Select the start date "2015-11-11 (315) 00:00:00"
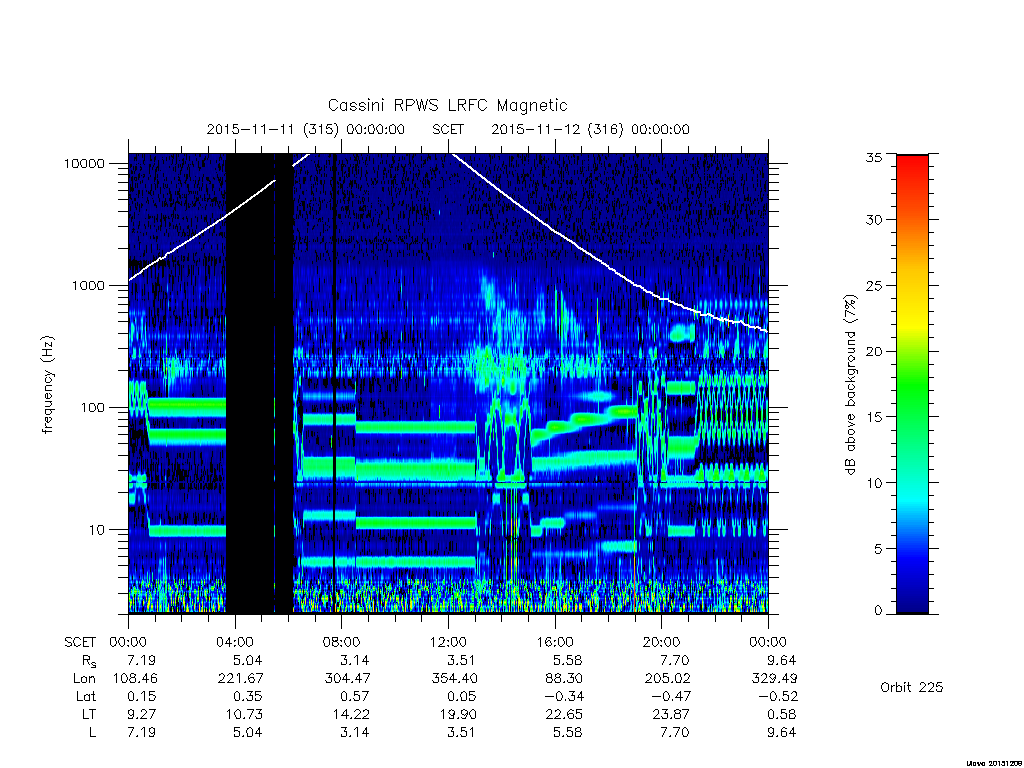 pyautogui.click(x=306, y=129)
